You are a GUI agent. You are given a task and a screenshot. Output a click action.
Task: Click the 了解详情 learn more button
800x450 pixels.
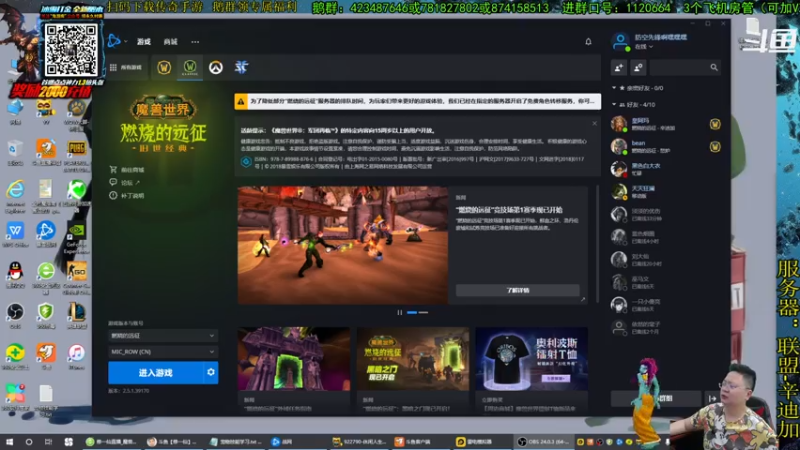click(x=517, y=290)
